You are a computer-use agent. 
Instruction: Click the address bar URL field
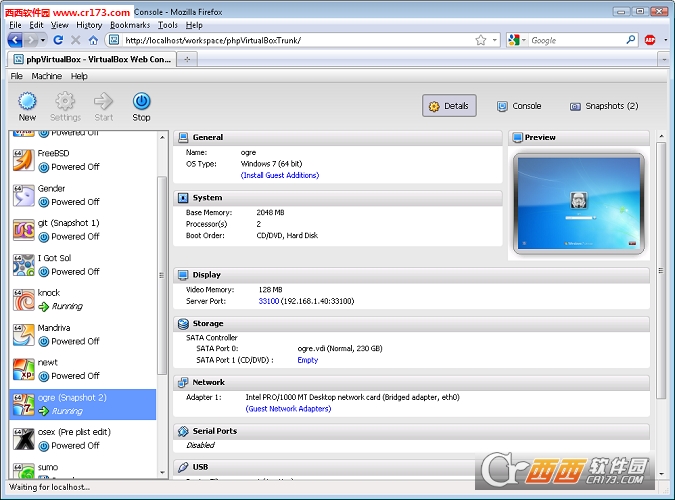[297, 40]
